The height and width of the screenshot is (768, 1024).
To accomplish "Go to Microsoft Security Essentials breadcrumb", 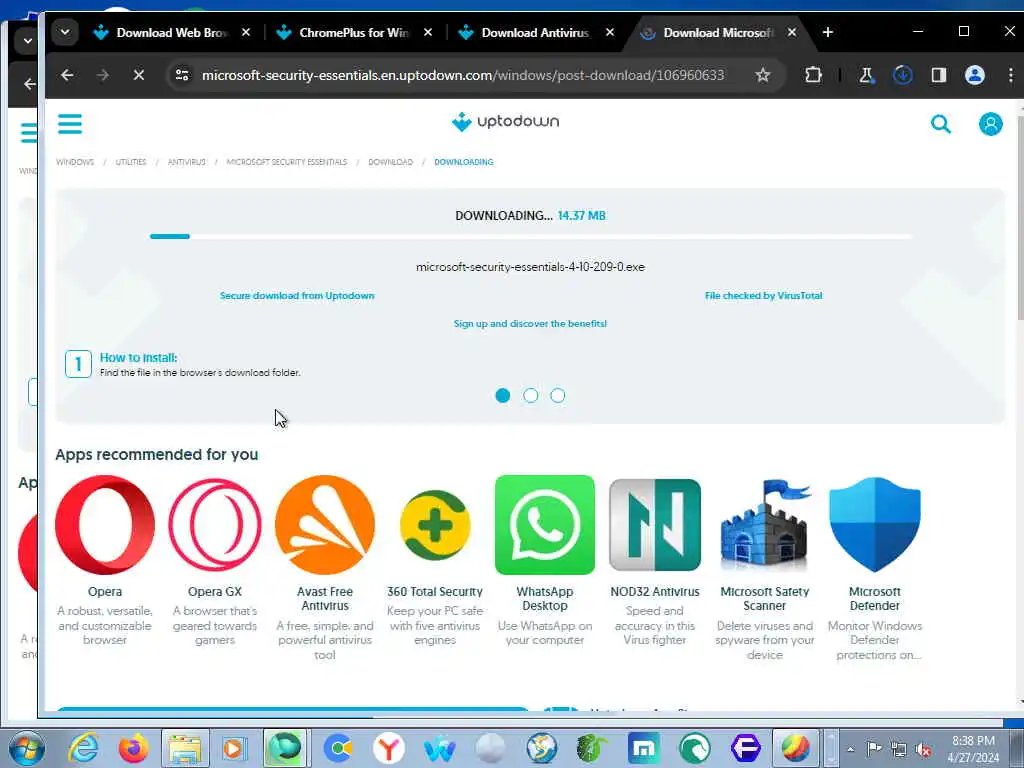I will pos(287,162).
